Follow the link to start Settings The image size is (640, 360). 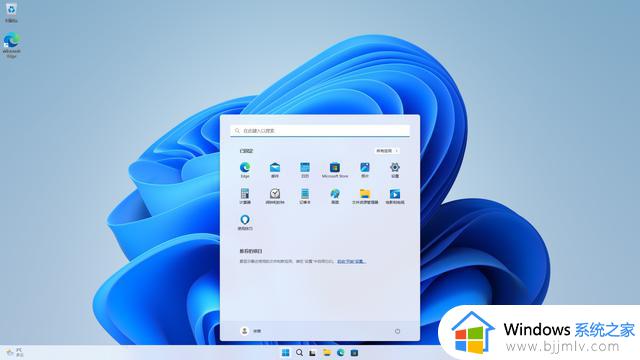[x=351, y=261]
